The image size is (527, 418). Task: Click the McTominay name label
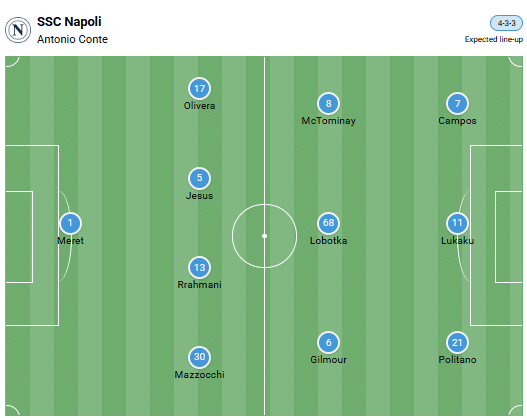[x=328, y=121]
